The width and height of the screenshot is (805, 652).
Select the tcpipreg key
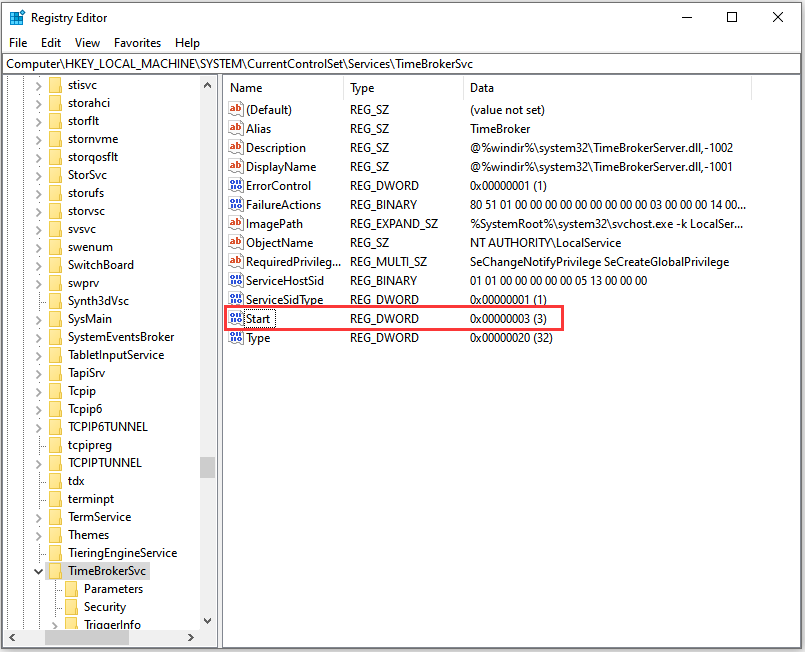[x=90, y=445]
